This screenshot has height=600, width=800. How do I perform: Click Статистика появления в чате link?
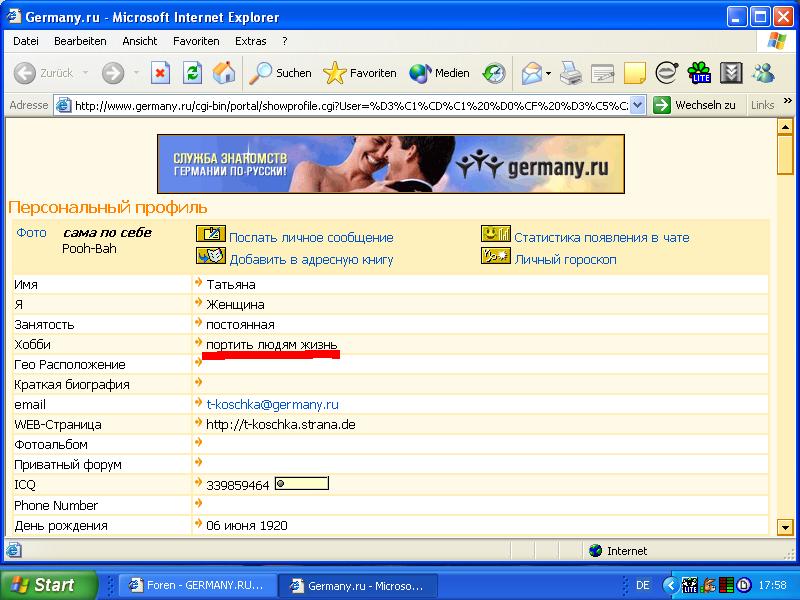[602, 238]
